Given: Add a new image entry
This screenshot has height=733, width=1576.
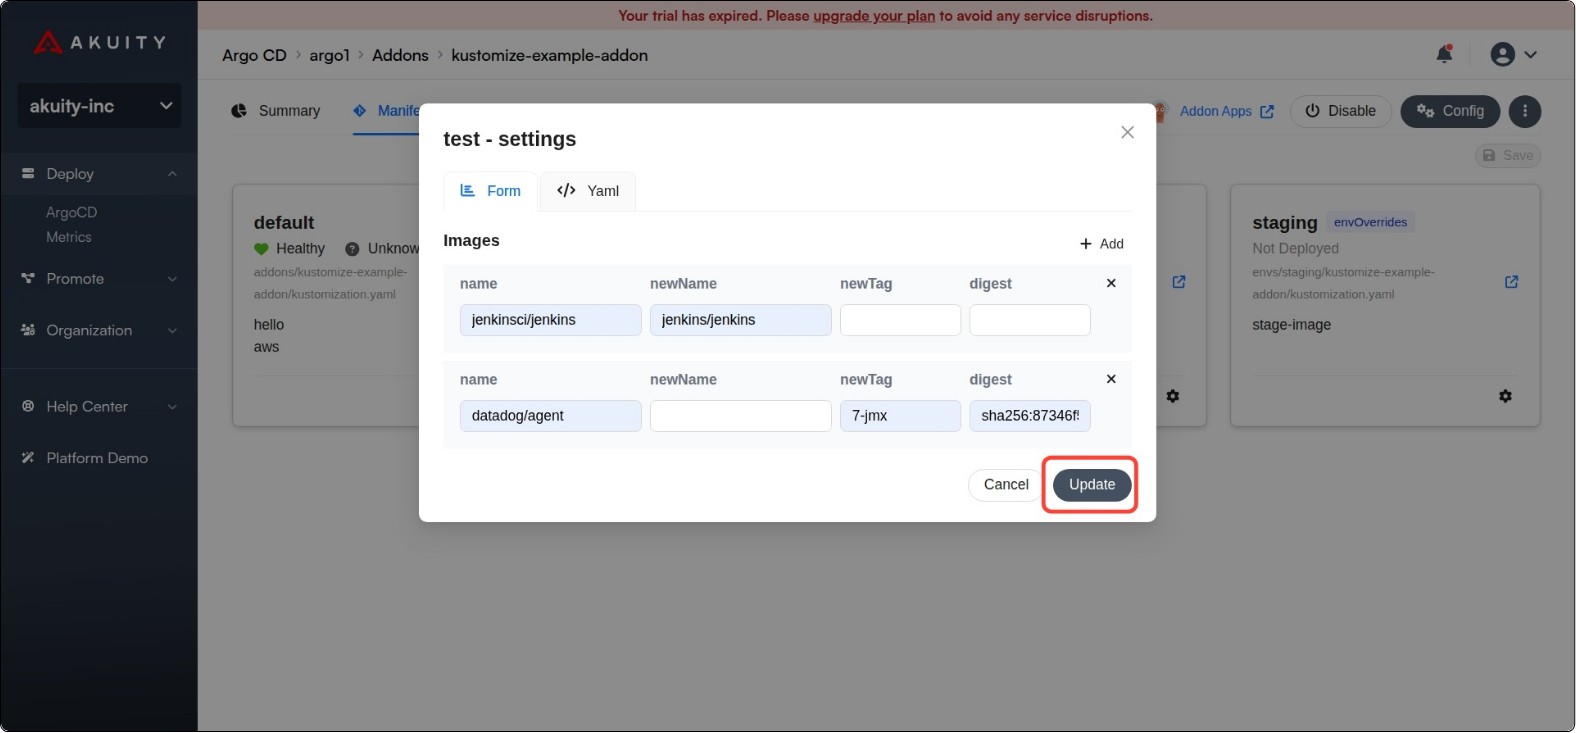Looking at the screenshot, I should 1102,244.
